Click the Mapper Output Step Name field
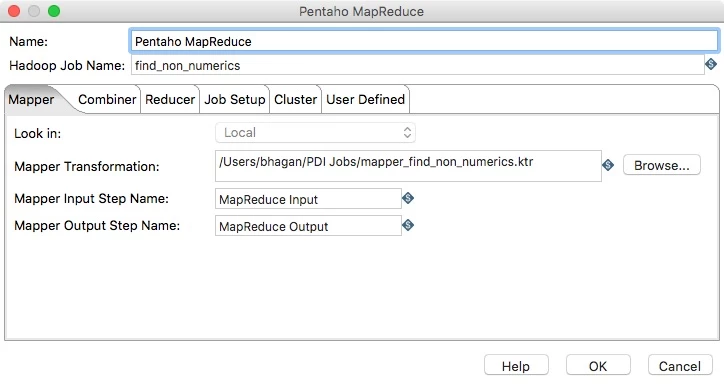The height and width of the screenshot is (387, 724). (x=308, y=226)
